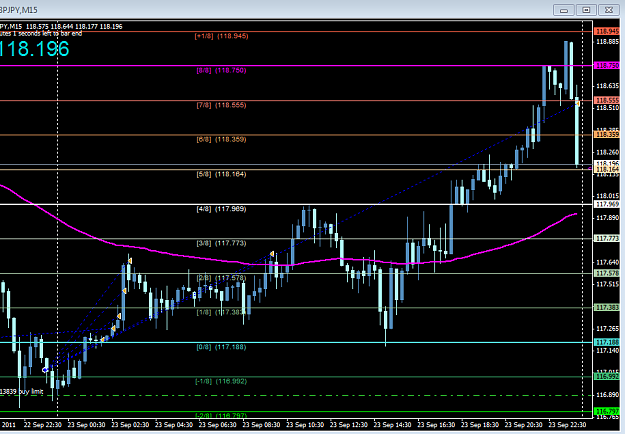The image size is (625, 434).
Task: Select the cyan [0/8] (117.188) level label
Action: pos(222,347)
